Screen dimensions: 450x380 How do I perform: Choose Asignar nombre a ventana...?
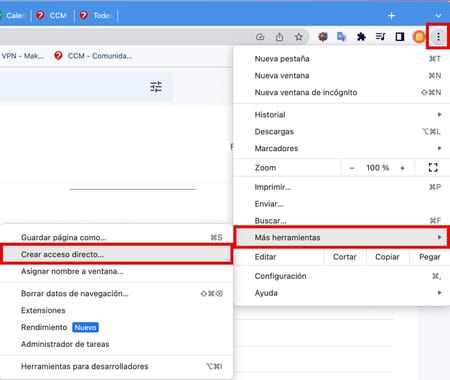pyautogui.click(x=116, y=271)
